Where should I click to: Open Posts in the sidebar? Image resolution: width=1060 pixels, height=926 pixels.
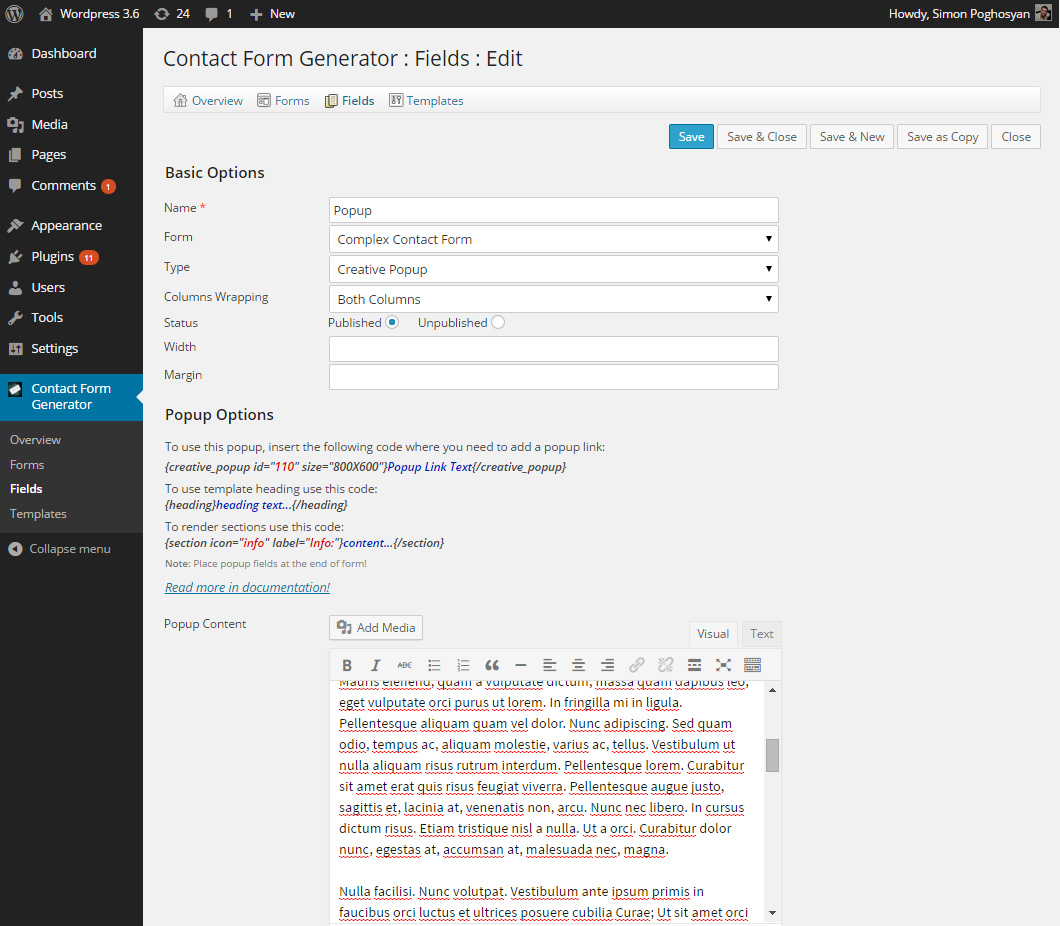[x=47, y=93]
